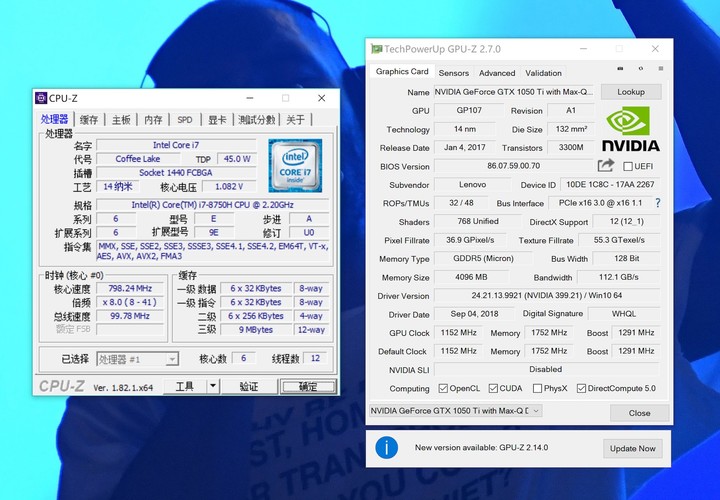Viewport: 720px width, 500px height.
Task: Click the 三级 cache value 9 MBytes
Action: 256,330
